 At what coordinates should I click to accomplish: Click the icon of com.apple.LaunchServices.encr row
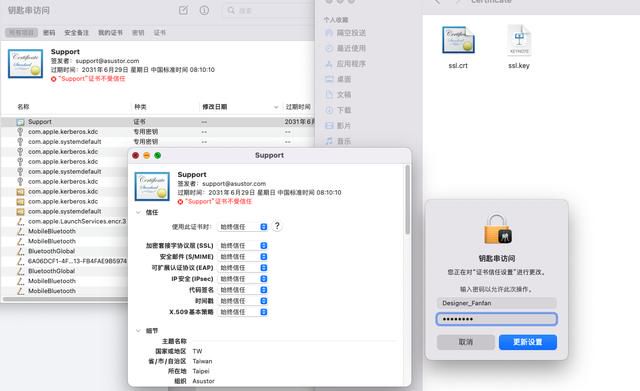(20, 221)
